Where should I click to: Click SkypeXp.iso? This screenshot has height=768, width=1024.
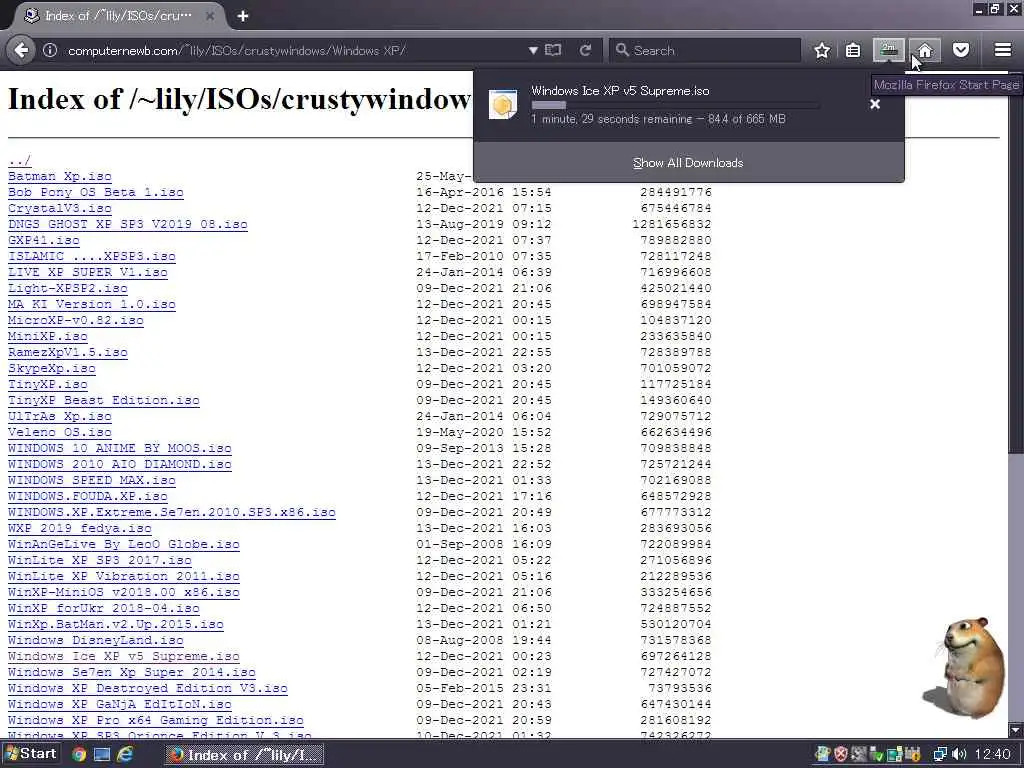point(52,368)
